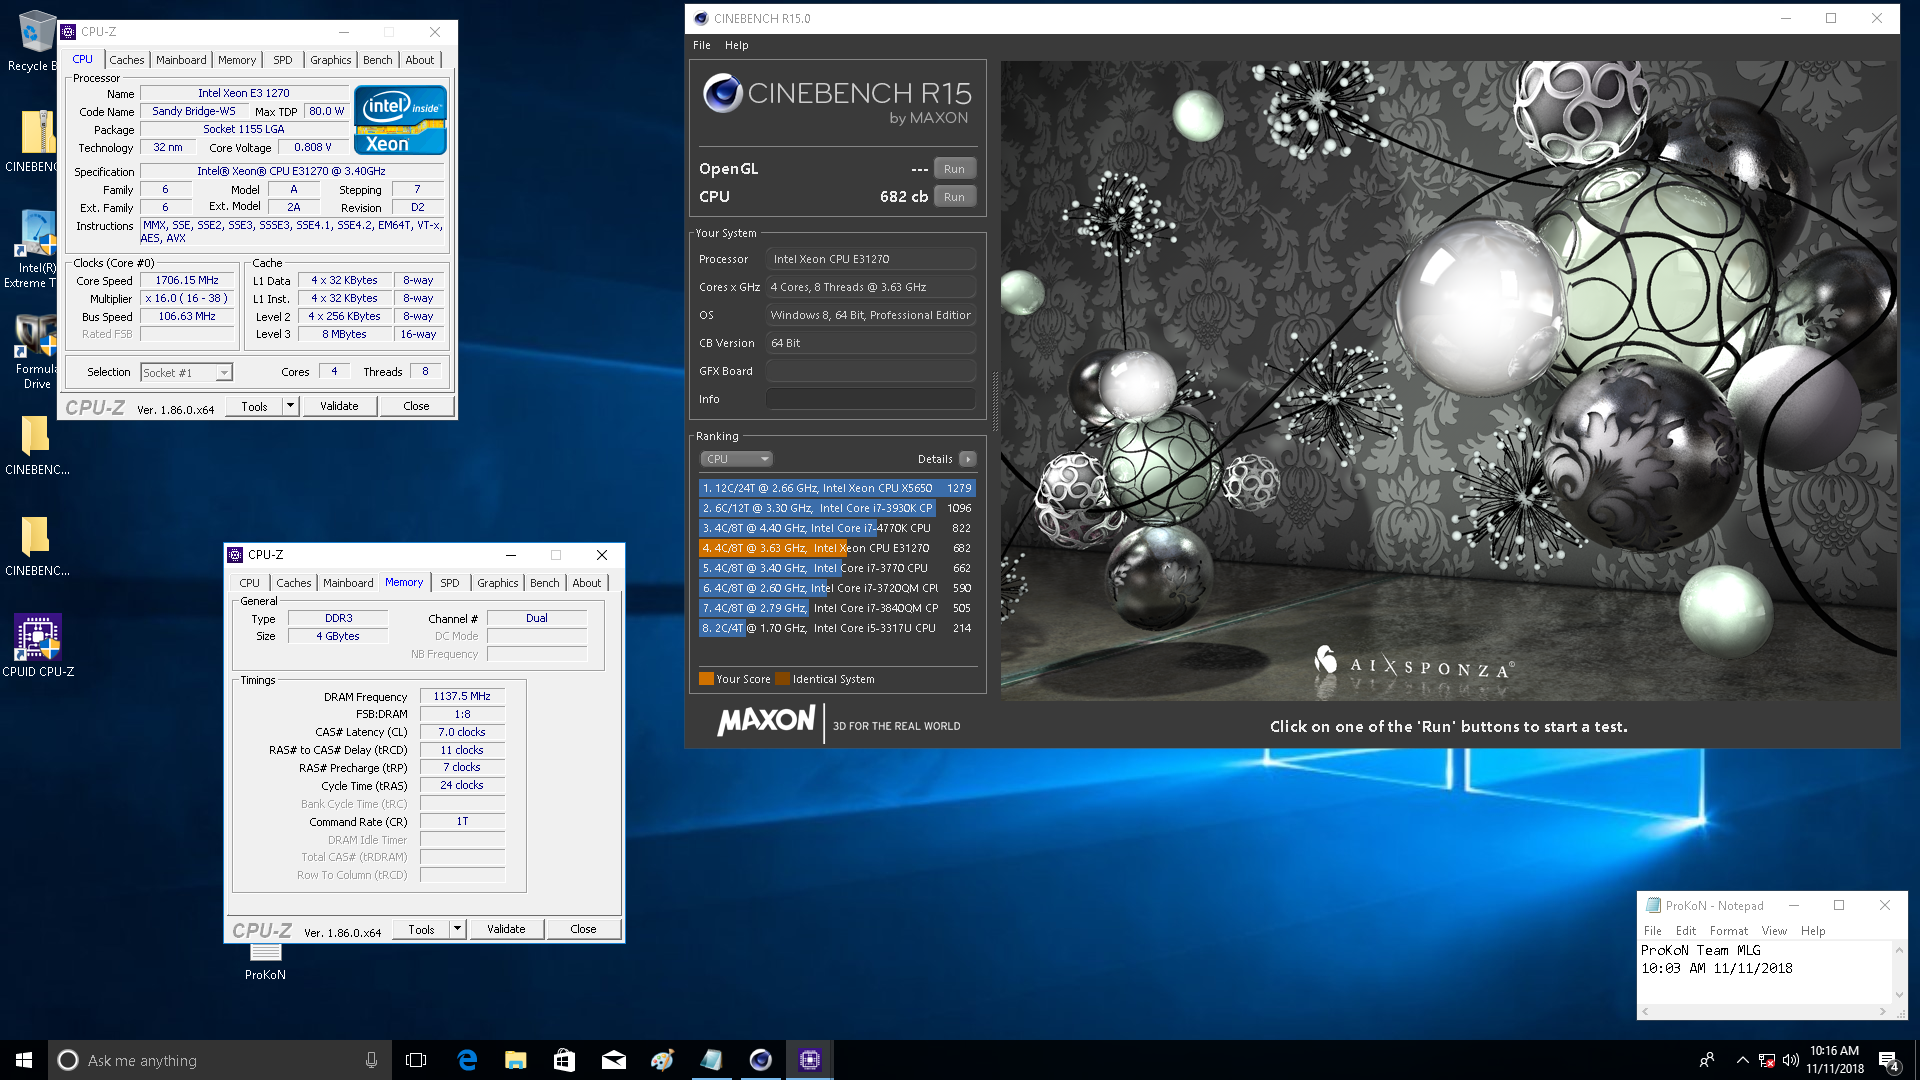Expand the Details arrow in Ranking
This screenshot has width=1920, height=1080.
[967, 459]
